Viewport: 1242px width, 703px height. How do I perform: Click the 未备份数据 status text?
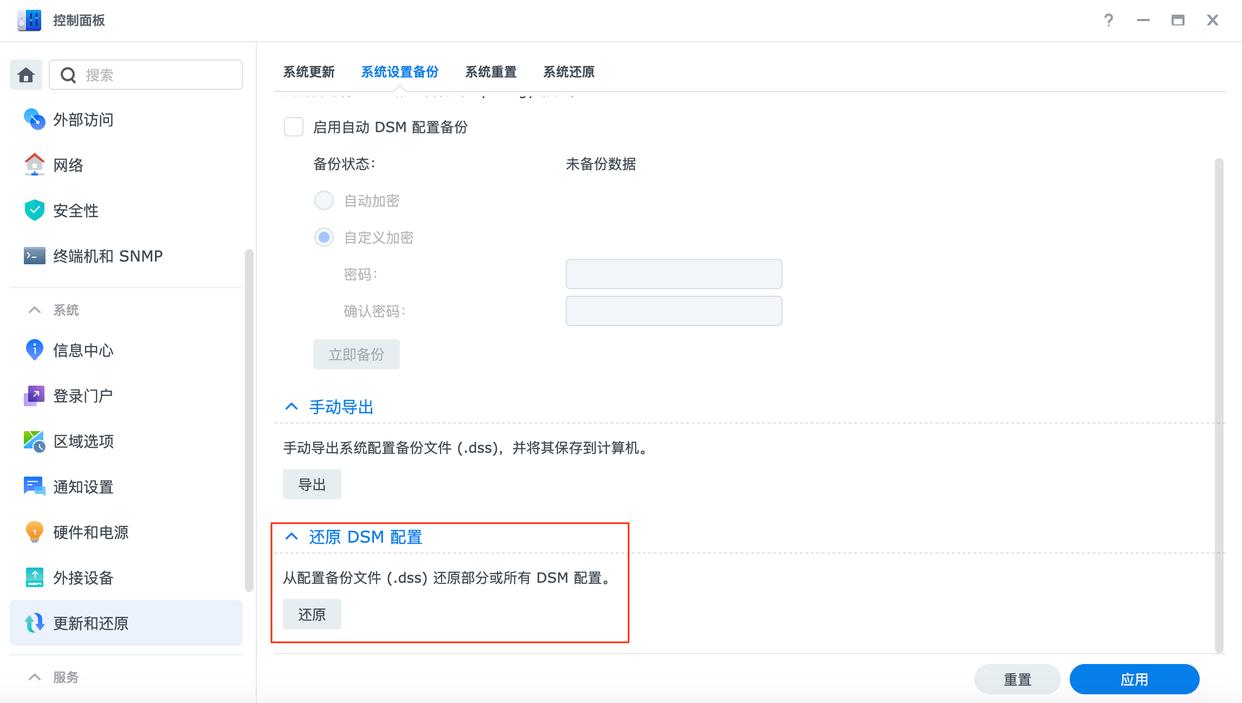(601, 164)
